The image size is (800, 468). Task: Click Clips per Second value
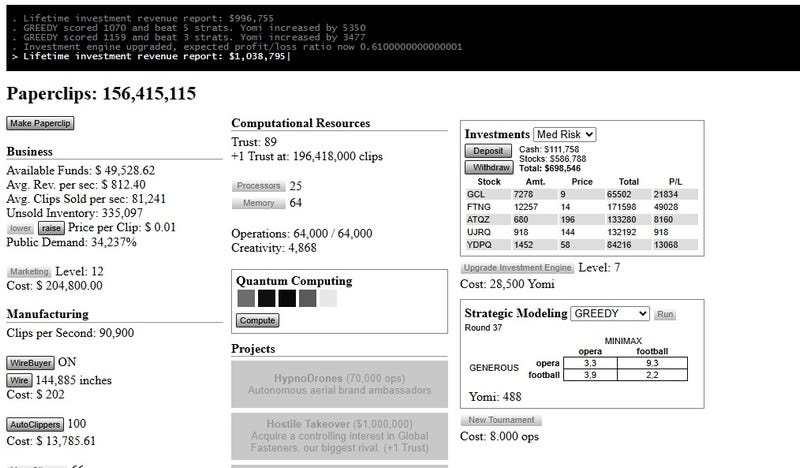coord(70,333)
